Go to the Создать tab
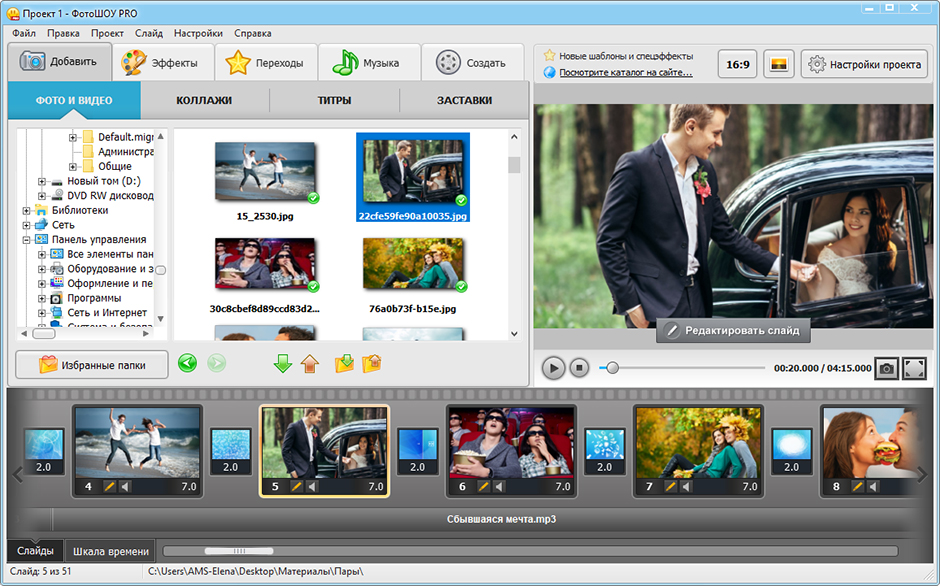The height and width of the screenshot is (586, 940). (472, 63)
